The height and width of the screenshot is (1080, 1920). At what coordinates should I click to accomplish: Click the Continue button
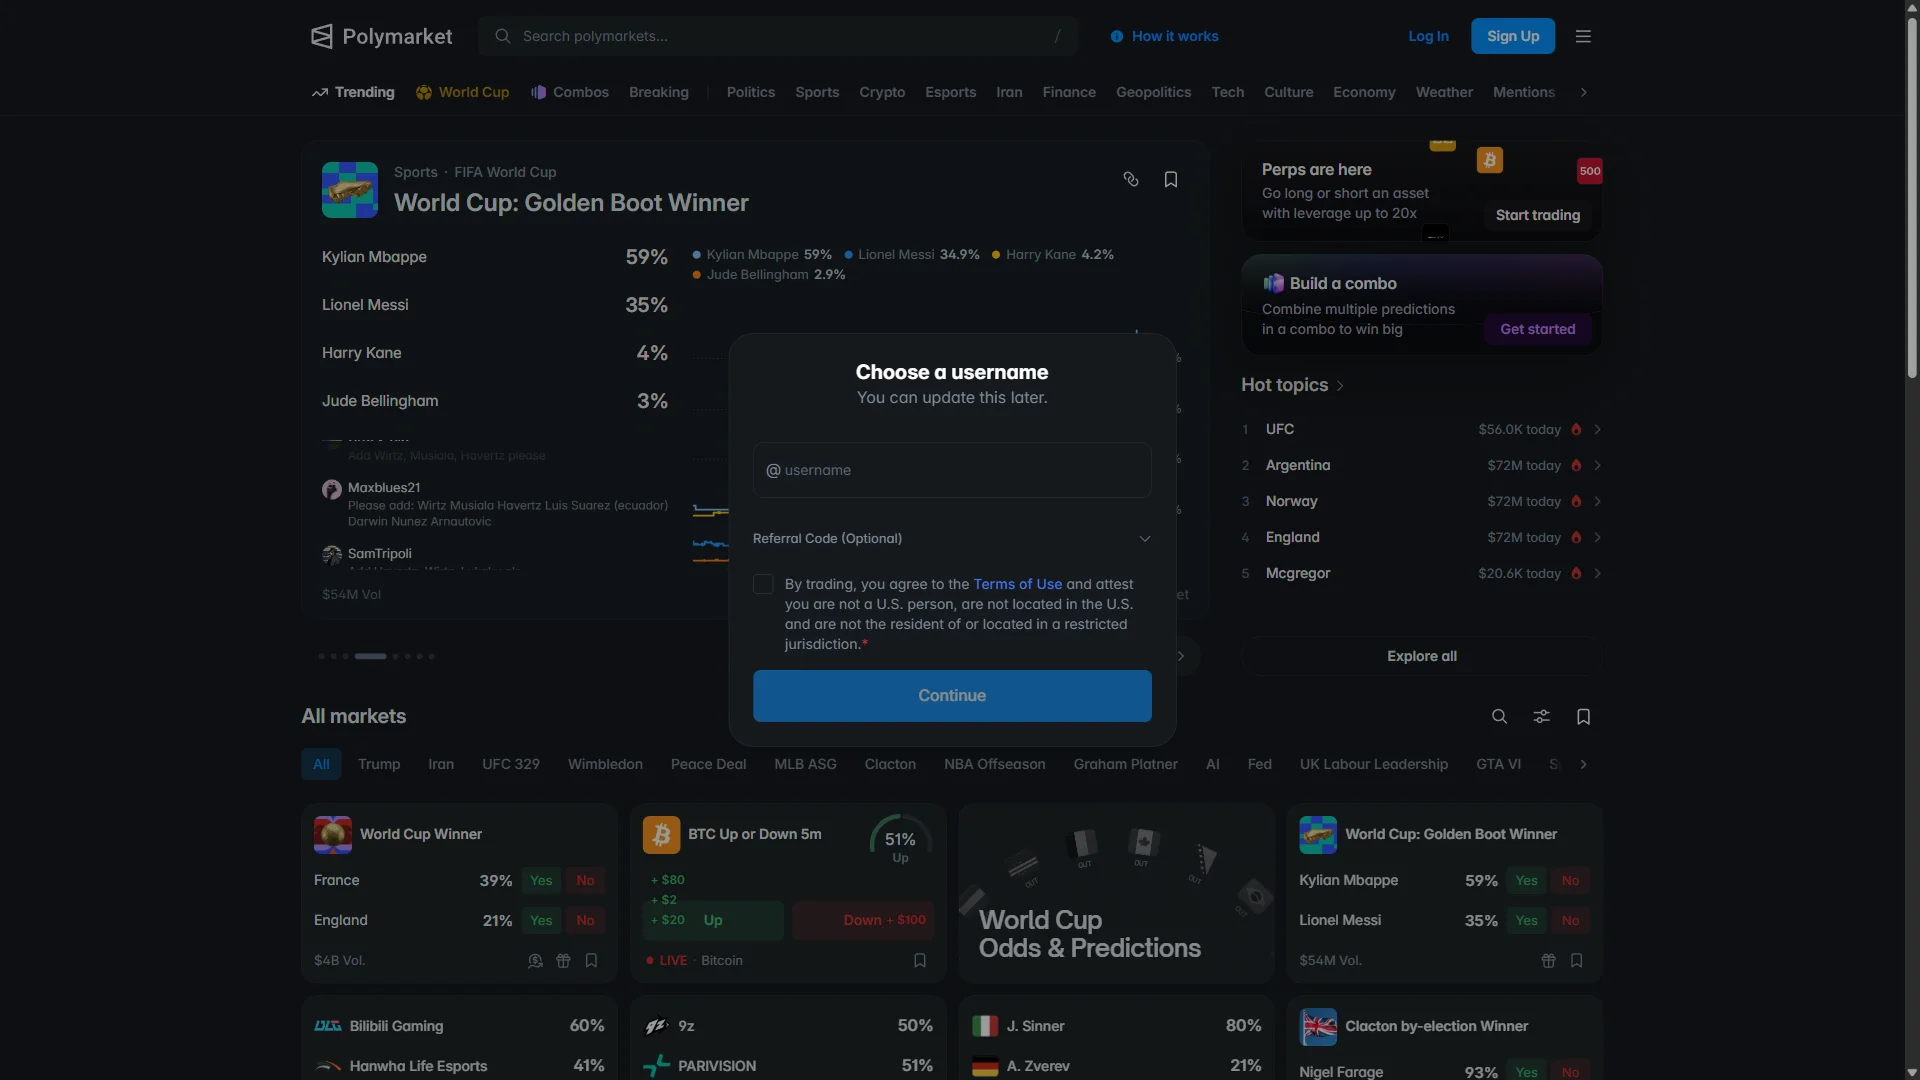pyautogui.click(x=952, y=696)
